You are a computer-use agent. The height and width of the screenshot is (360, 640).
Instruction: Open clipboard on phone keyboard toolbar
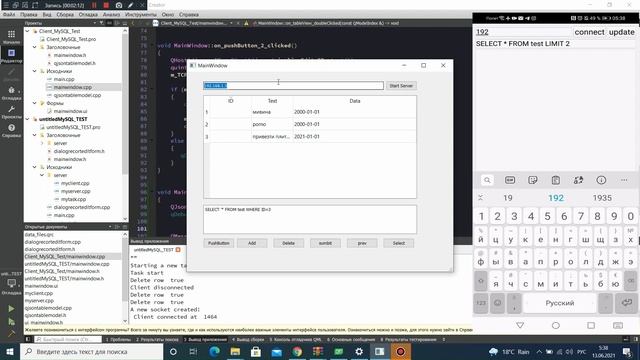(x=556, y=180)
